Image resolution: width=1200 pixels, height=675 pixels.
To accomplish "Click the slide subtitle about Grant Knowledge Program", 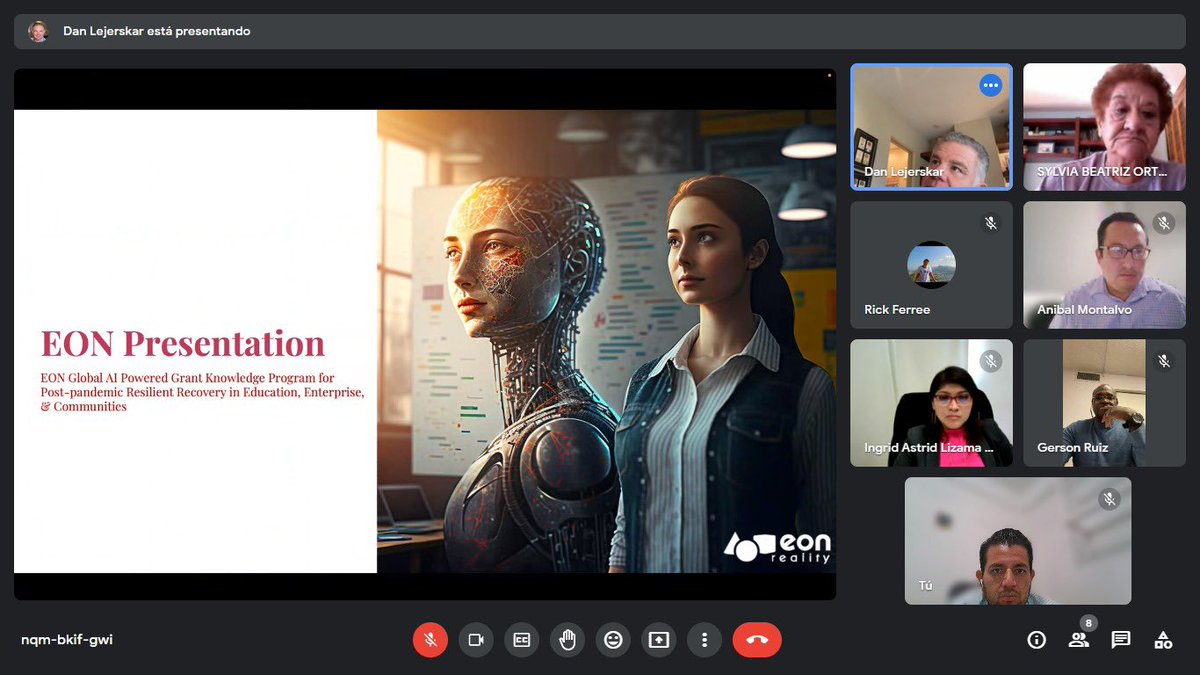I will [202, 392].
